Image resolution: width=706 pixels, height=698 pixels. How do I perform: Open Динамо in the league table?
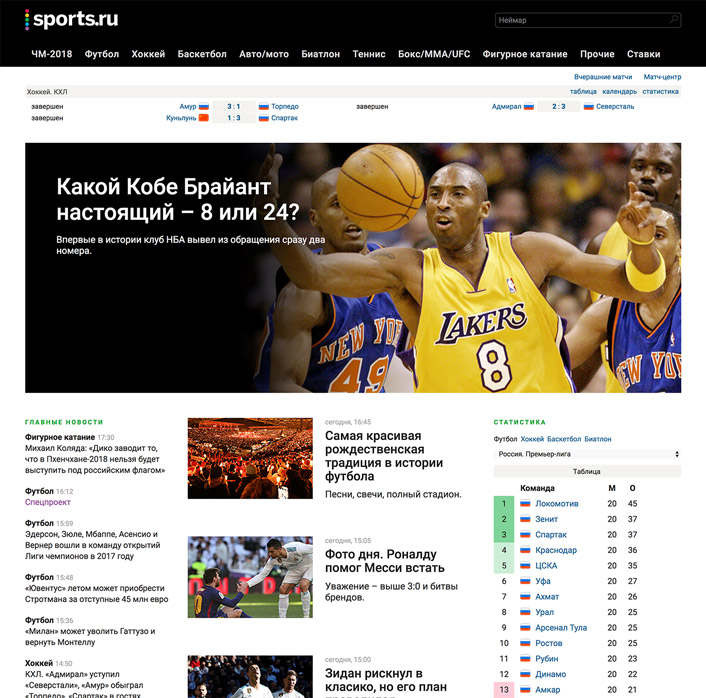click(551, 675)
